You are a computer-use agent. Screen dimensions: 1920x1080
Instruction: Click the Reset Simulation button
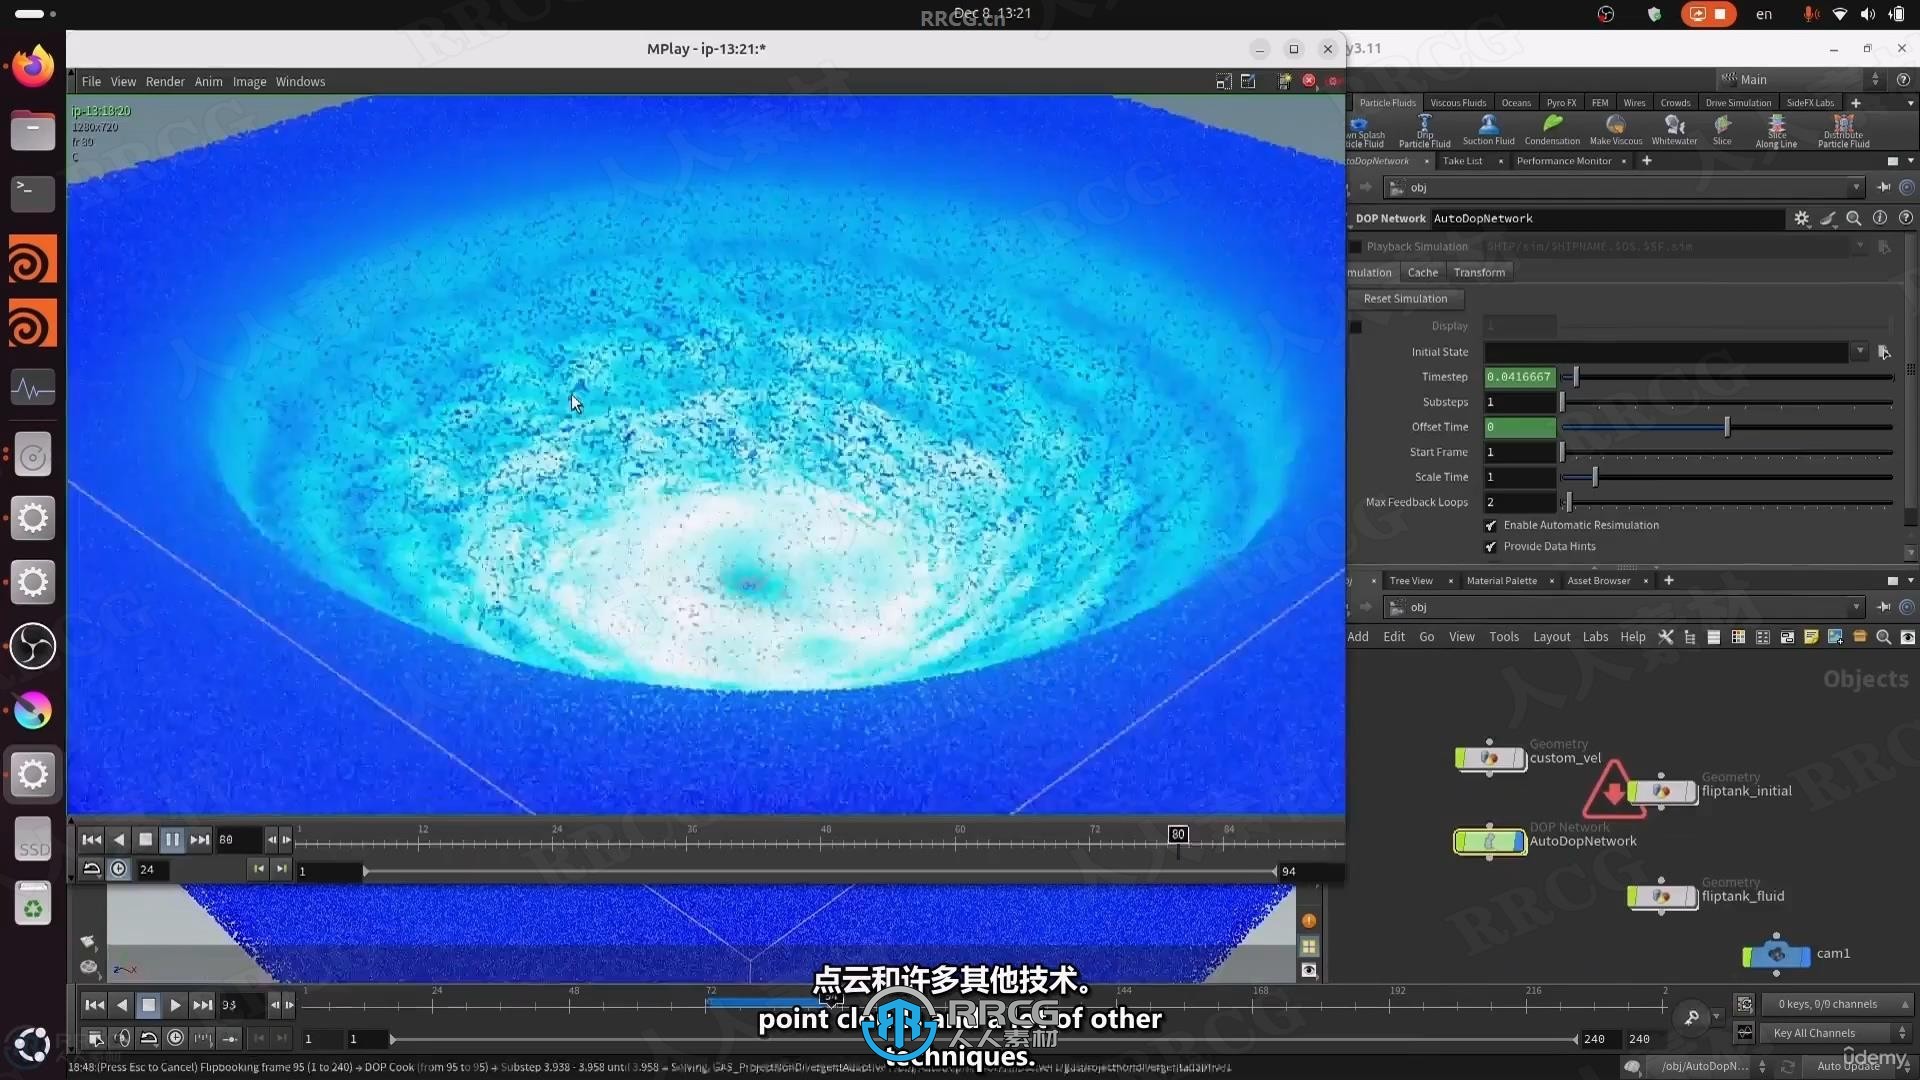pyautogui.click(x=1405, y=299)
